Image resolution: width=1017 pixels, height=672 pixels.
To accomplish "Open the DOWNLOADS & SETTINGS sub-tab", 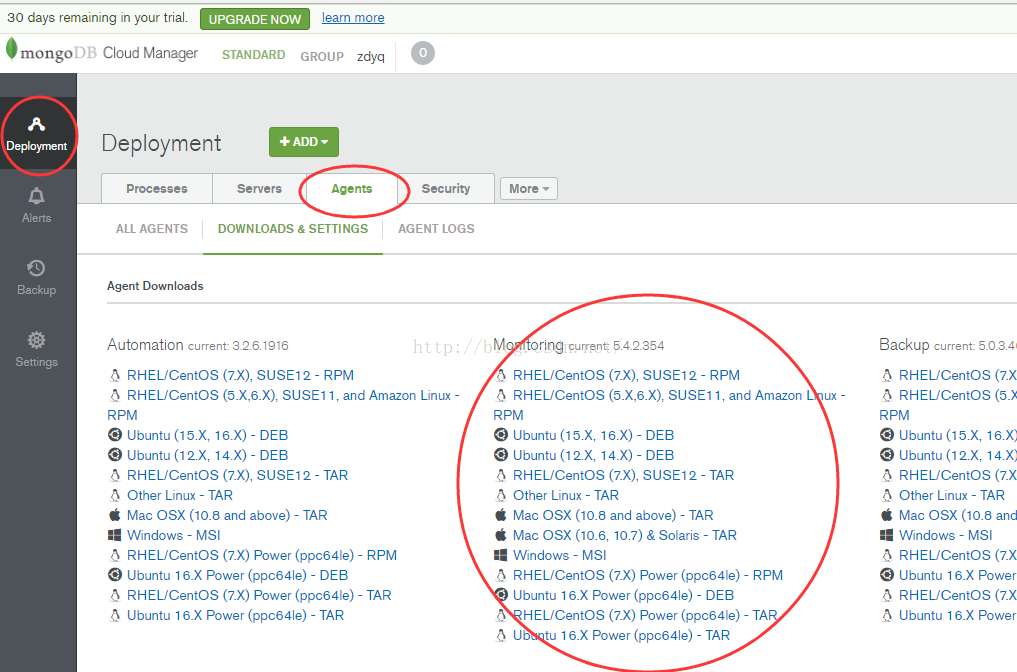I will (x=293, y=229).
